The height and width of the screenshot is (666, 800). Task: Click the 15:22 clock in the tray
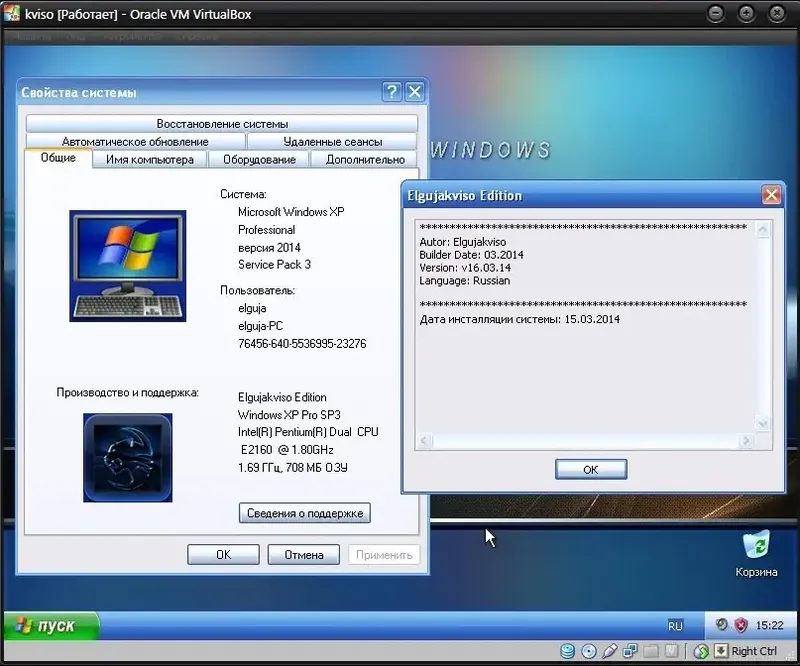coord(769,625)
